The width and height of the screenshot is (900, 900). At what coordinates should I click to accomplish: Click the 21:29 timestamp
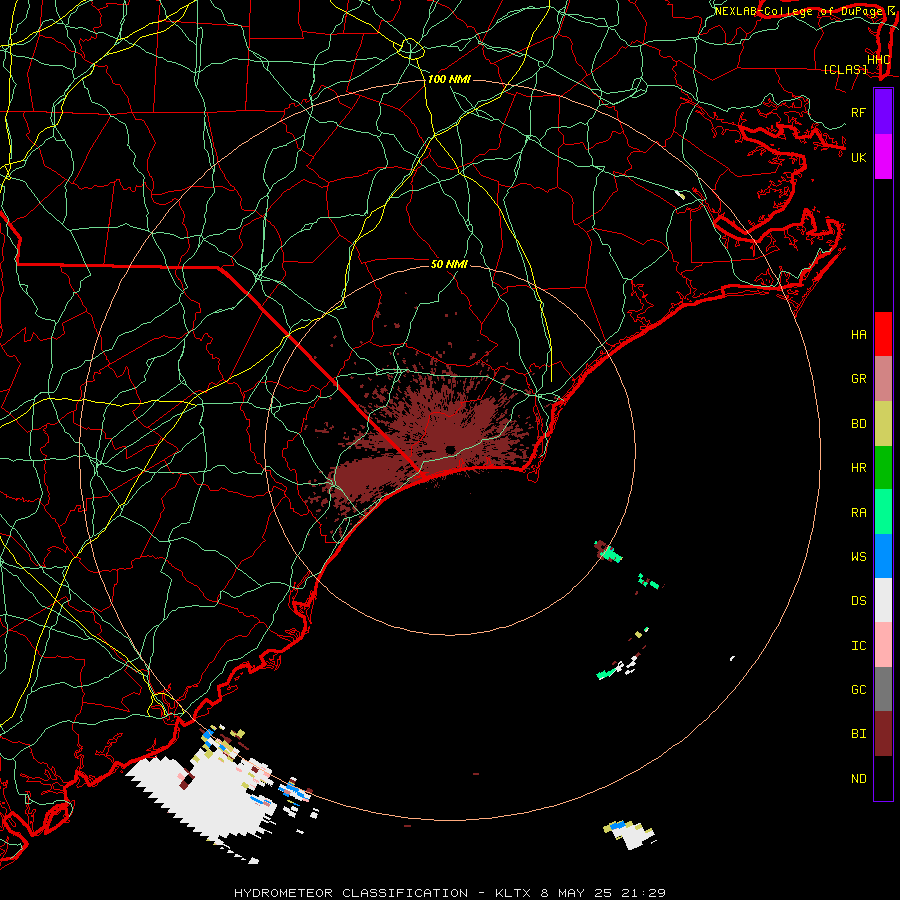[x=645, y=893]
